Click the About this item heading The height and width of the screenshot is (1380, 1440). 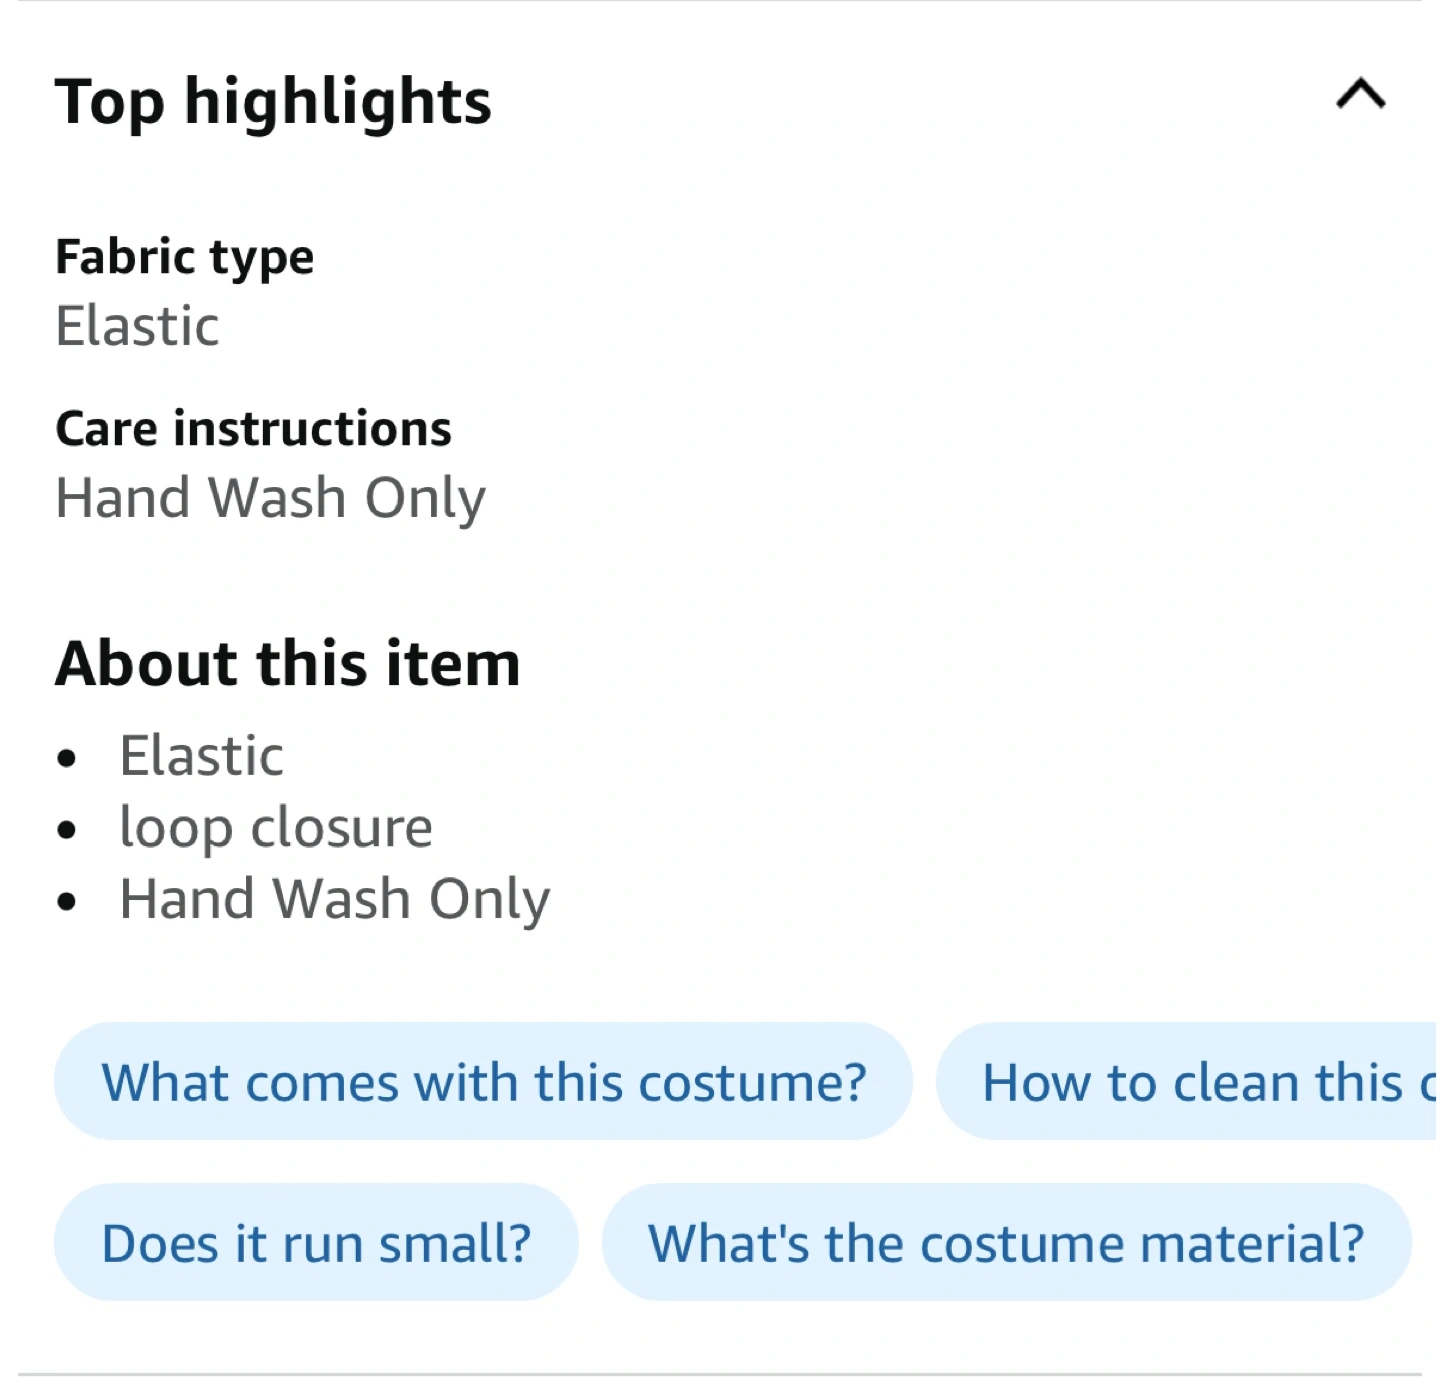[287, 663]
